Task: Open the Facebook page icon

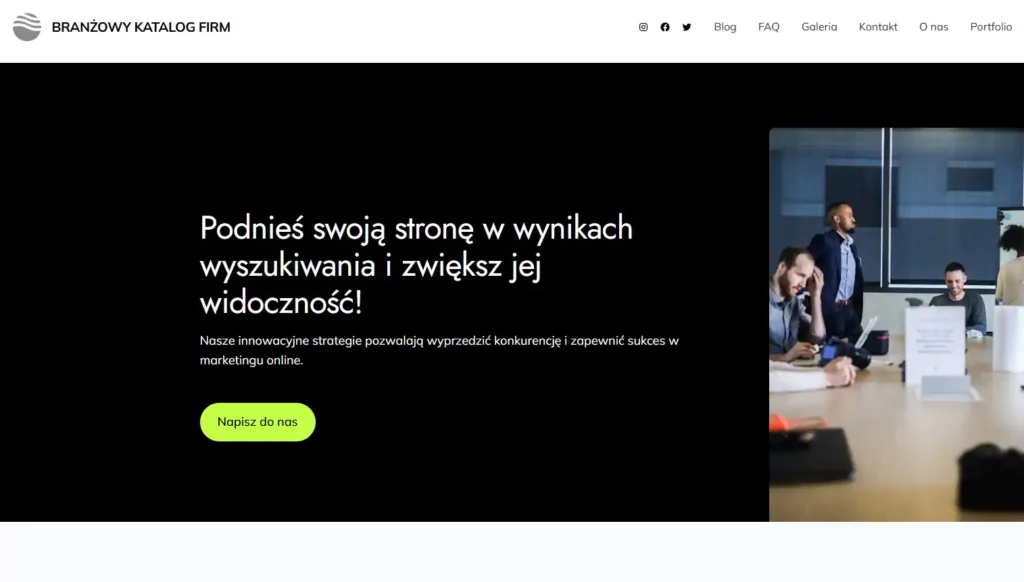Action: coord(665,27)
